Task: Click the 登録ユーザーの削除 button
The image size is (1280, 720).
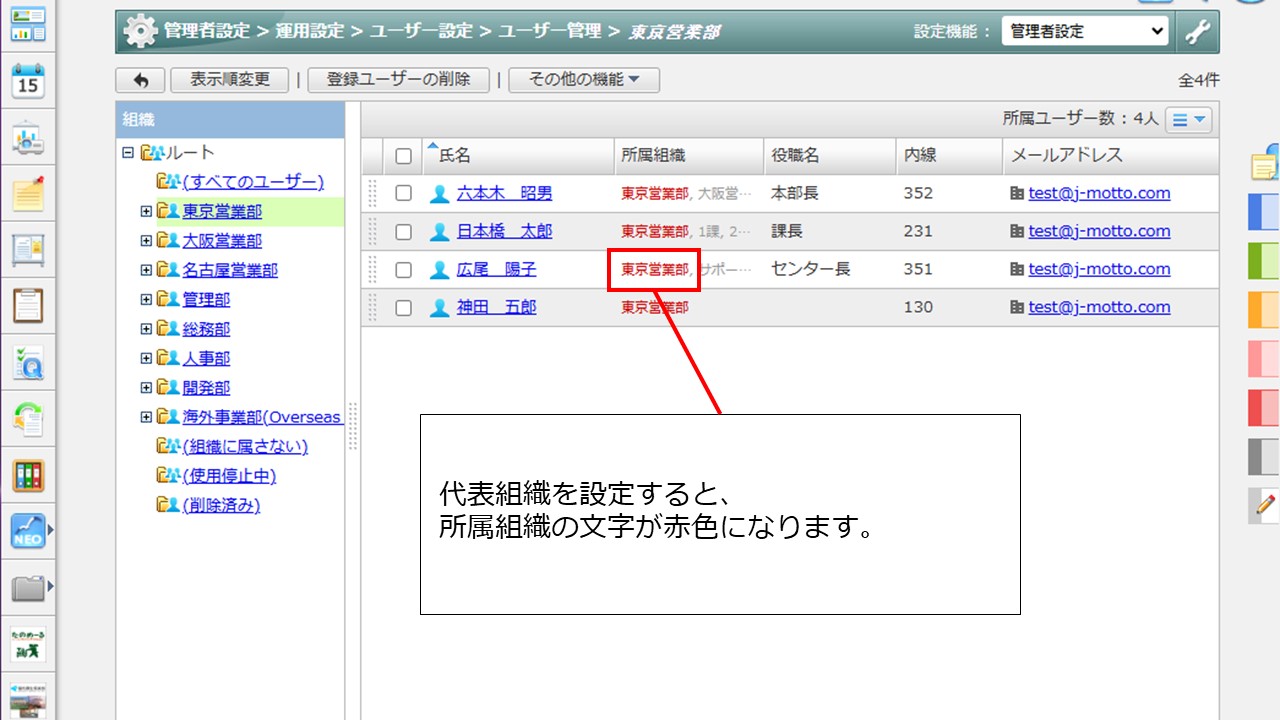Action: pyautogui.click(x=398, y=80)
